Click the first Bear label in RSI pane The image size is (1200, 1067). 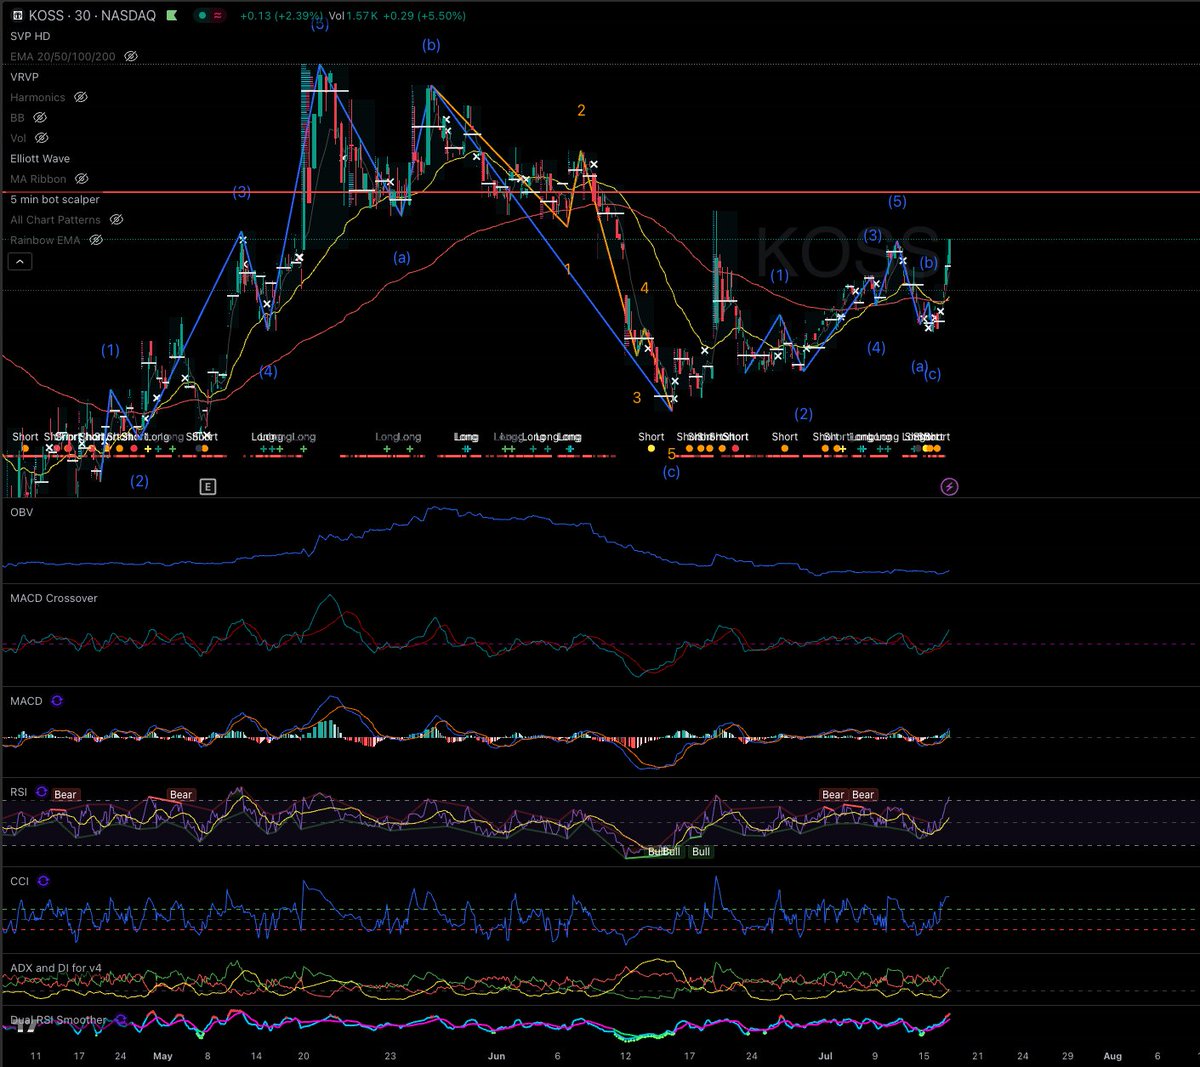(x=65, y=795)
